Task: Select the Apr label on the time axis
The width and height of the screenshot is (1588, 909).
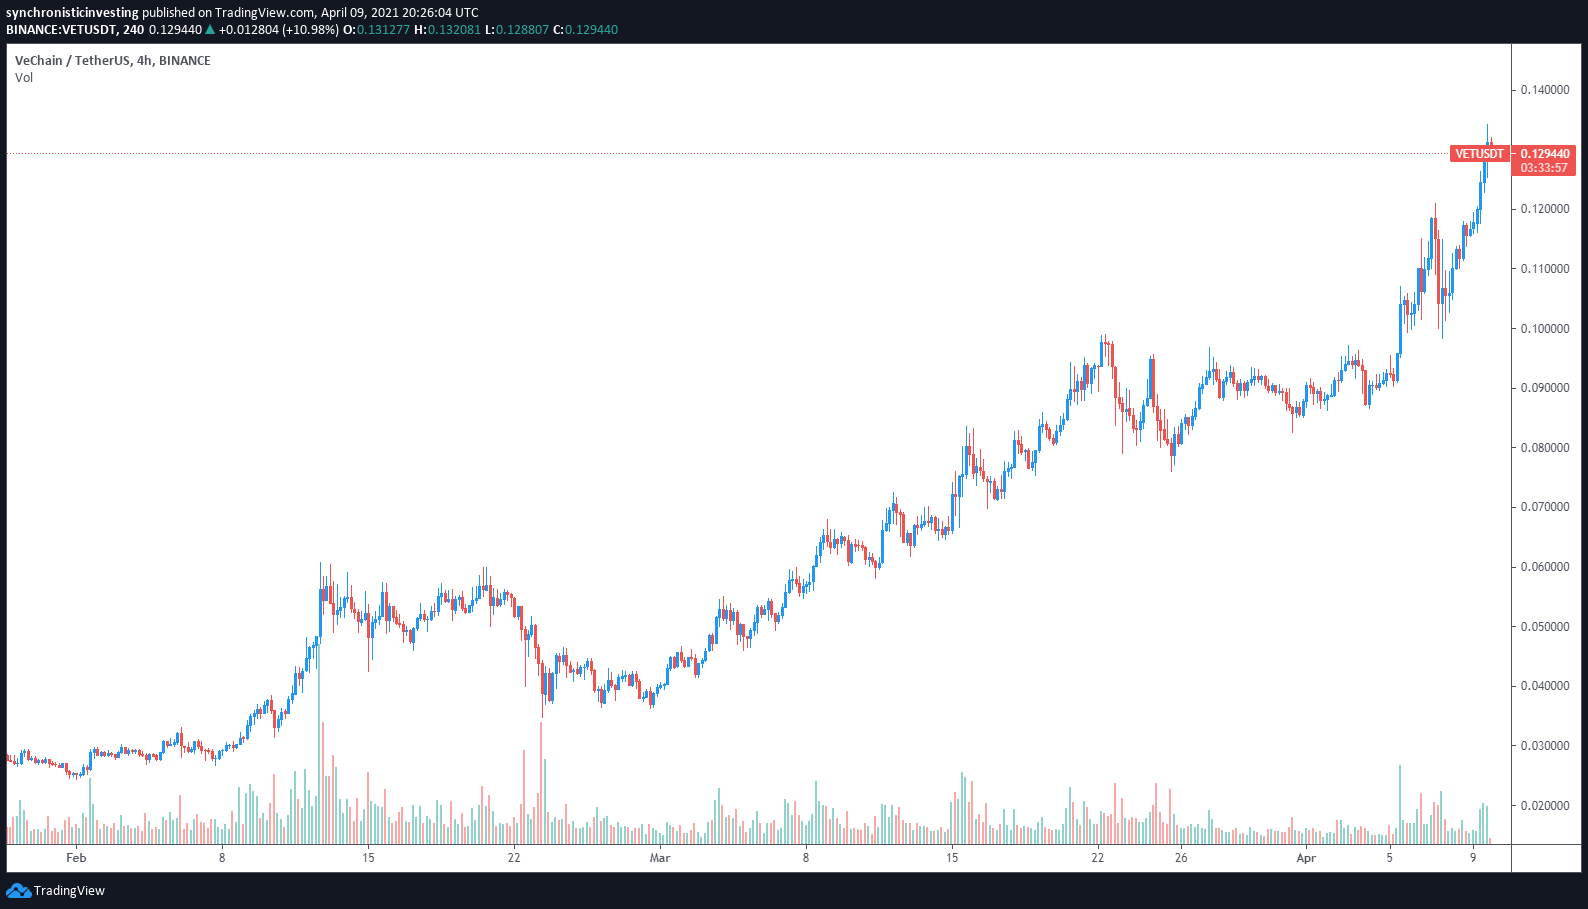Action: tap(1306, 858)
